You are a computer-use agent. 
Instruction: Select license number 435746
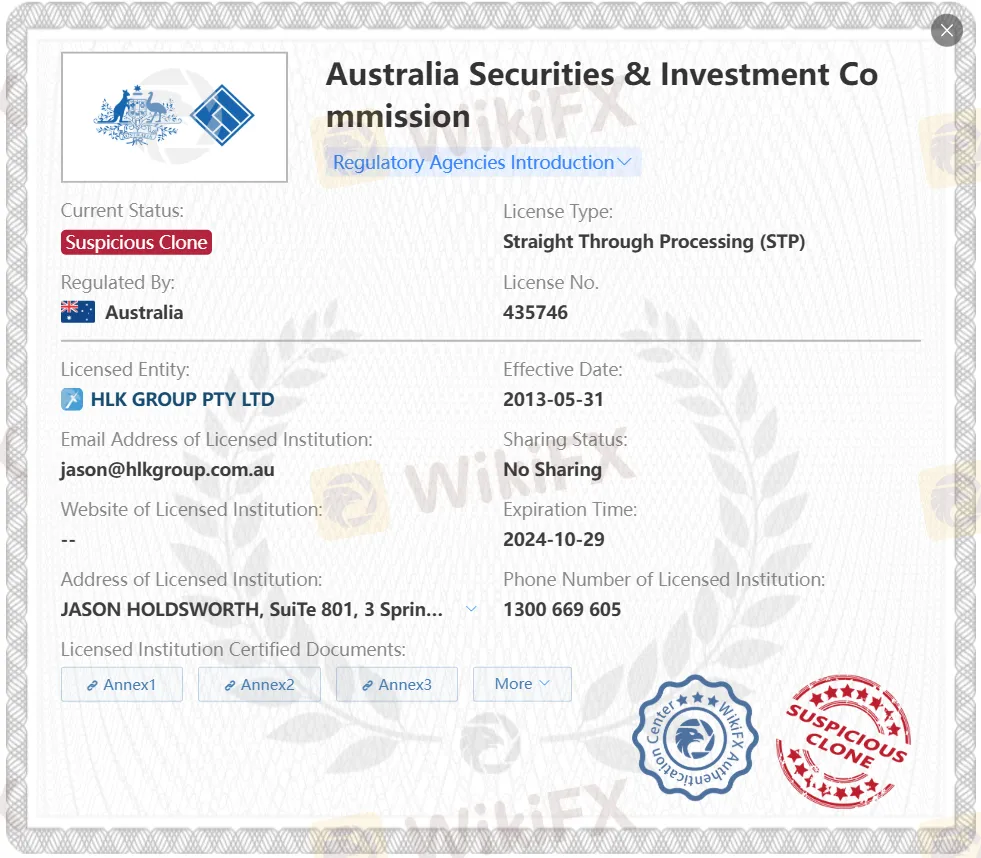pos(536,312)
